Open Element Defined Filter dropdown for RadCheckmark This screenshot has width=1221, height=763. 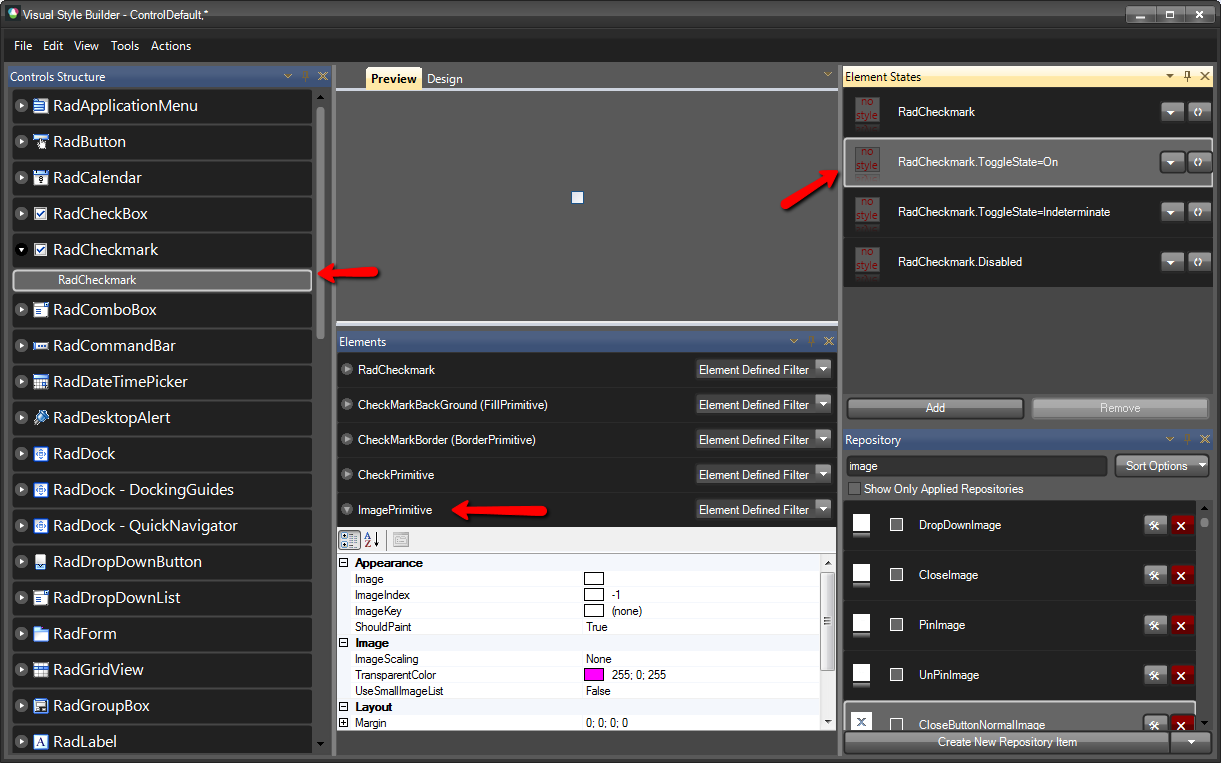823,369
